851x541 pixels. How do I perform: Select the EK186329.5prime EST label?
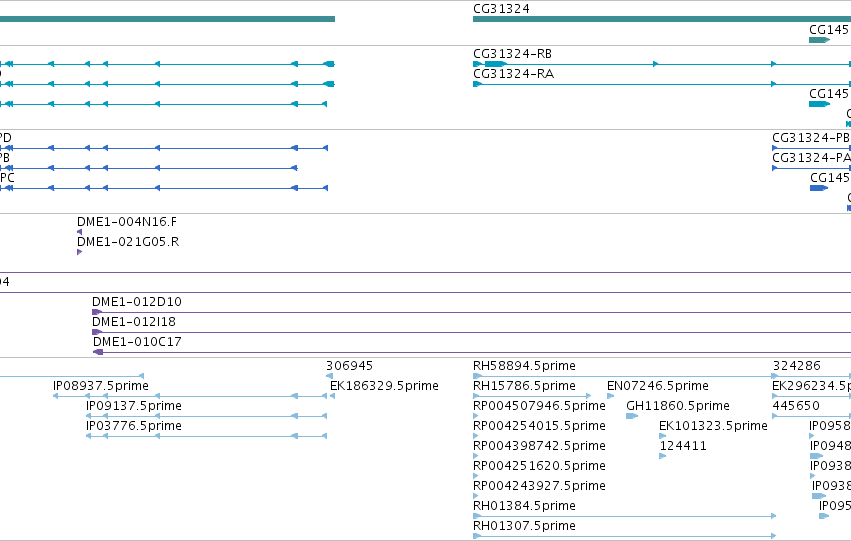[x=384, y=386]
